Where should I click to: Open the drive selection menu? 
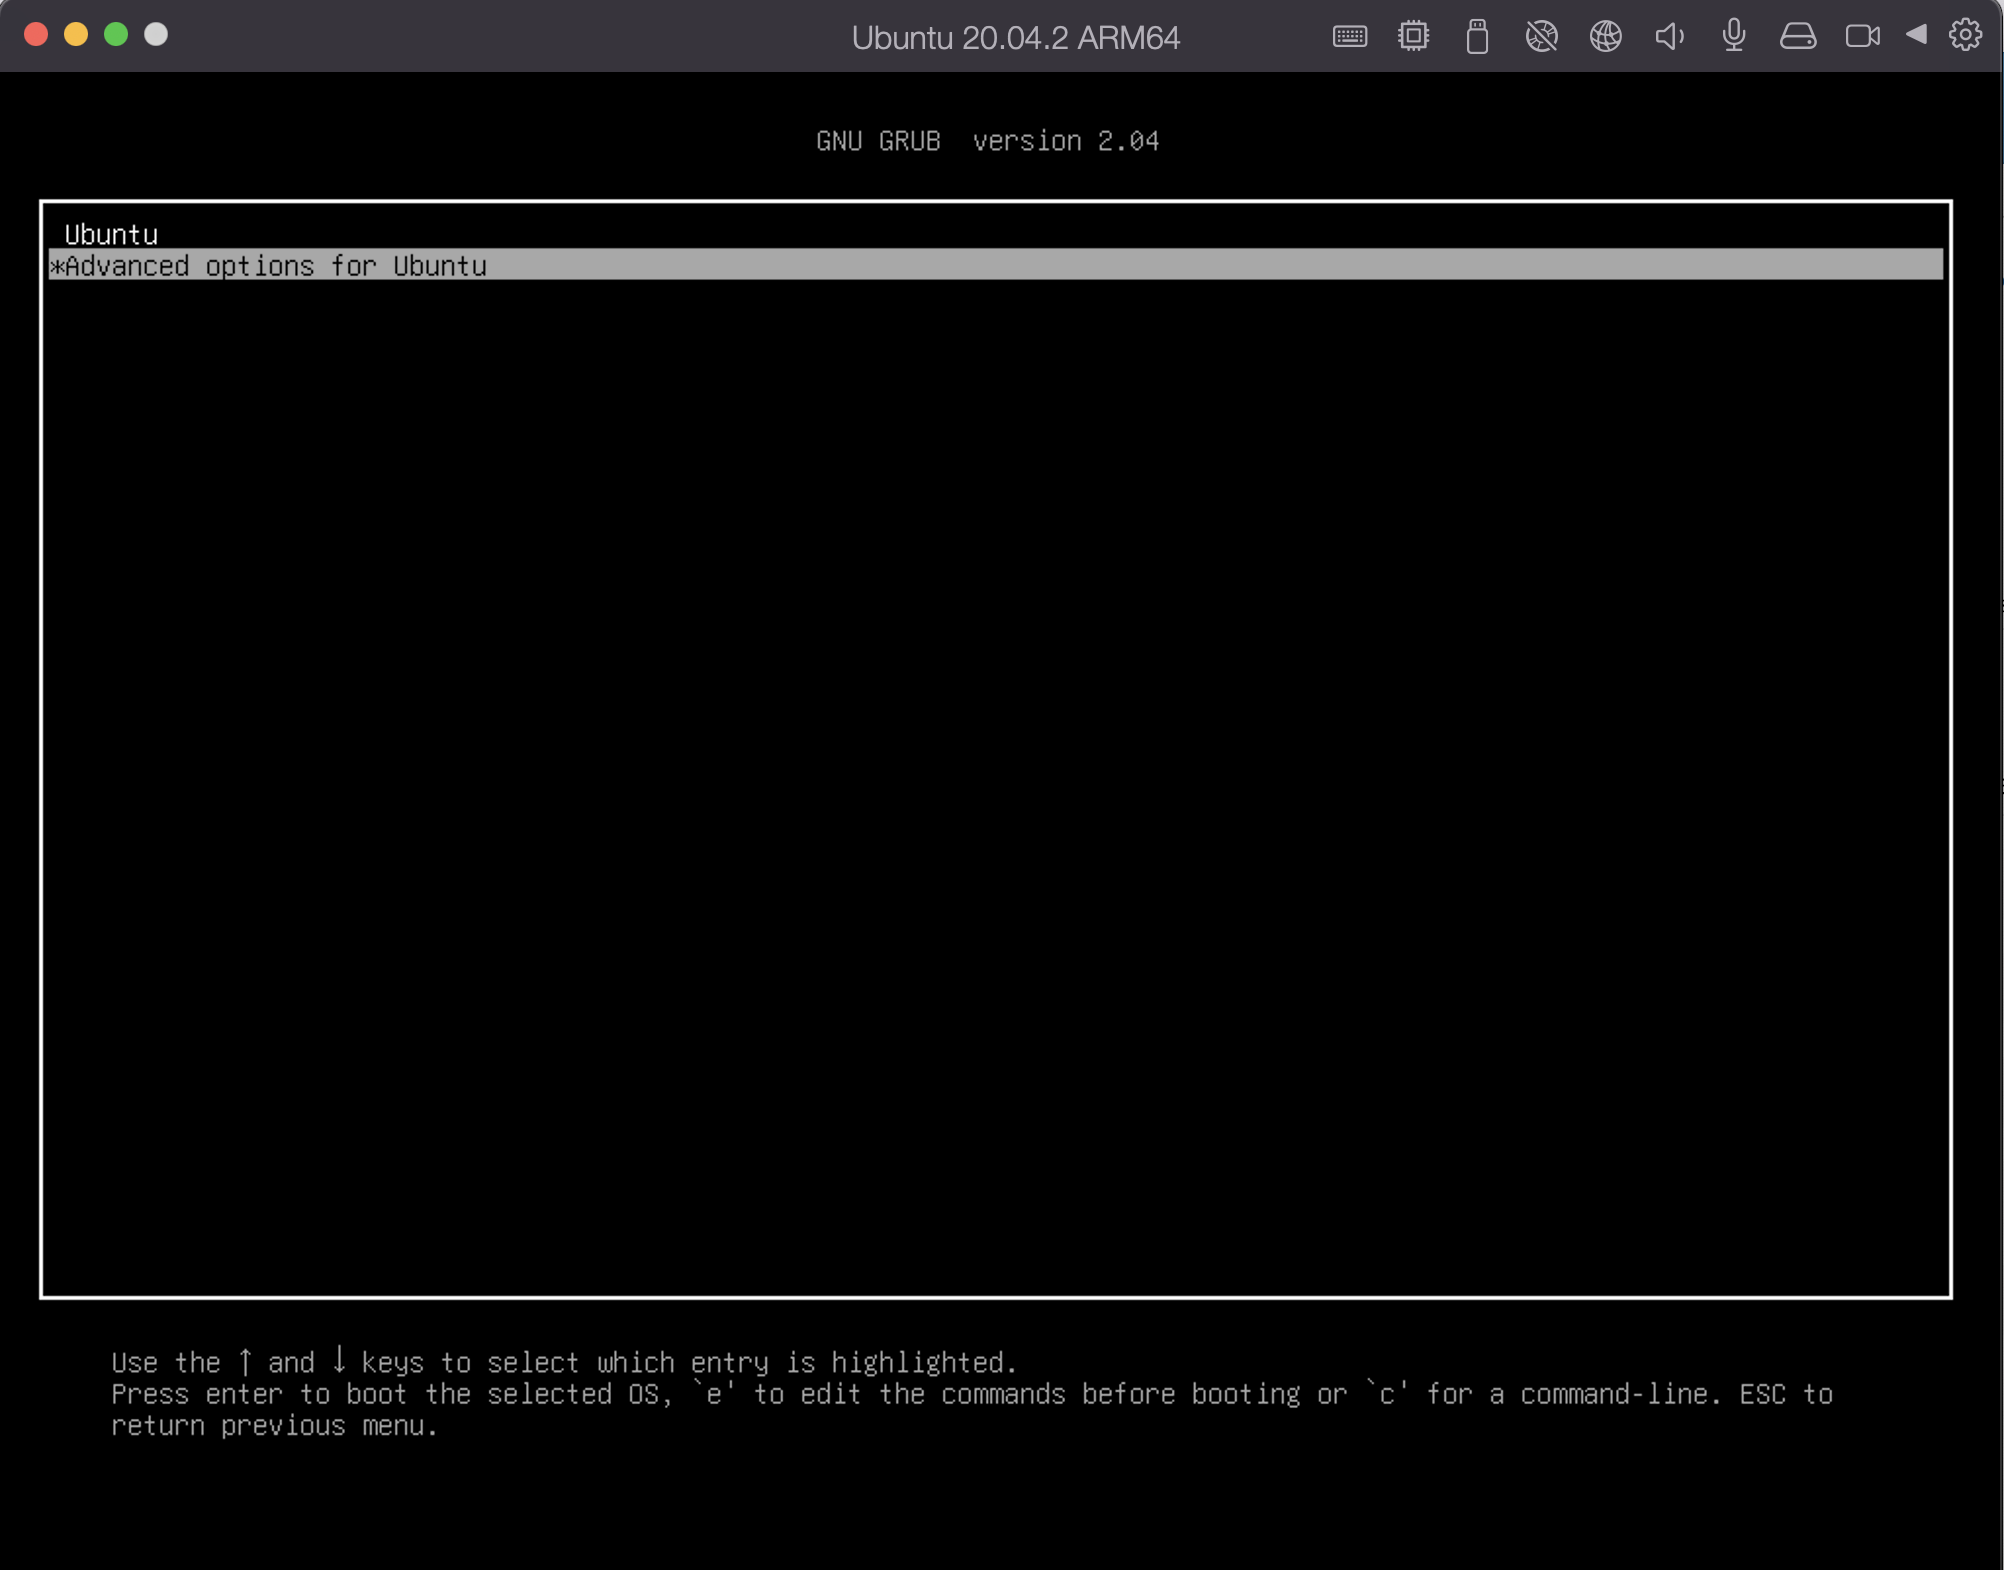1798,36
